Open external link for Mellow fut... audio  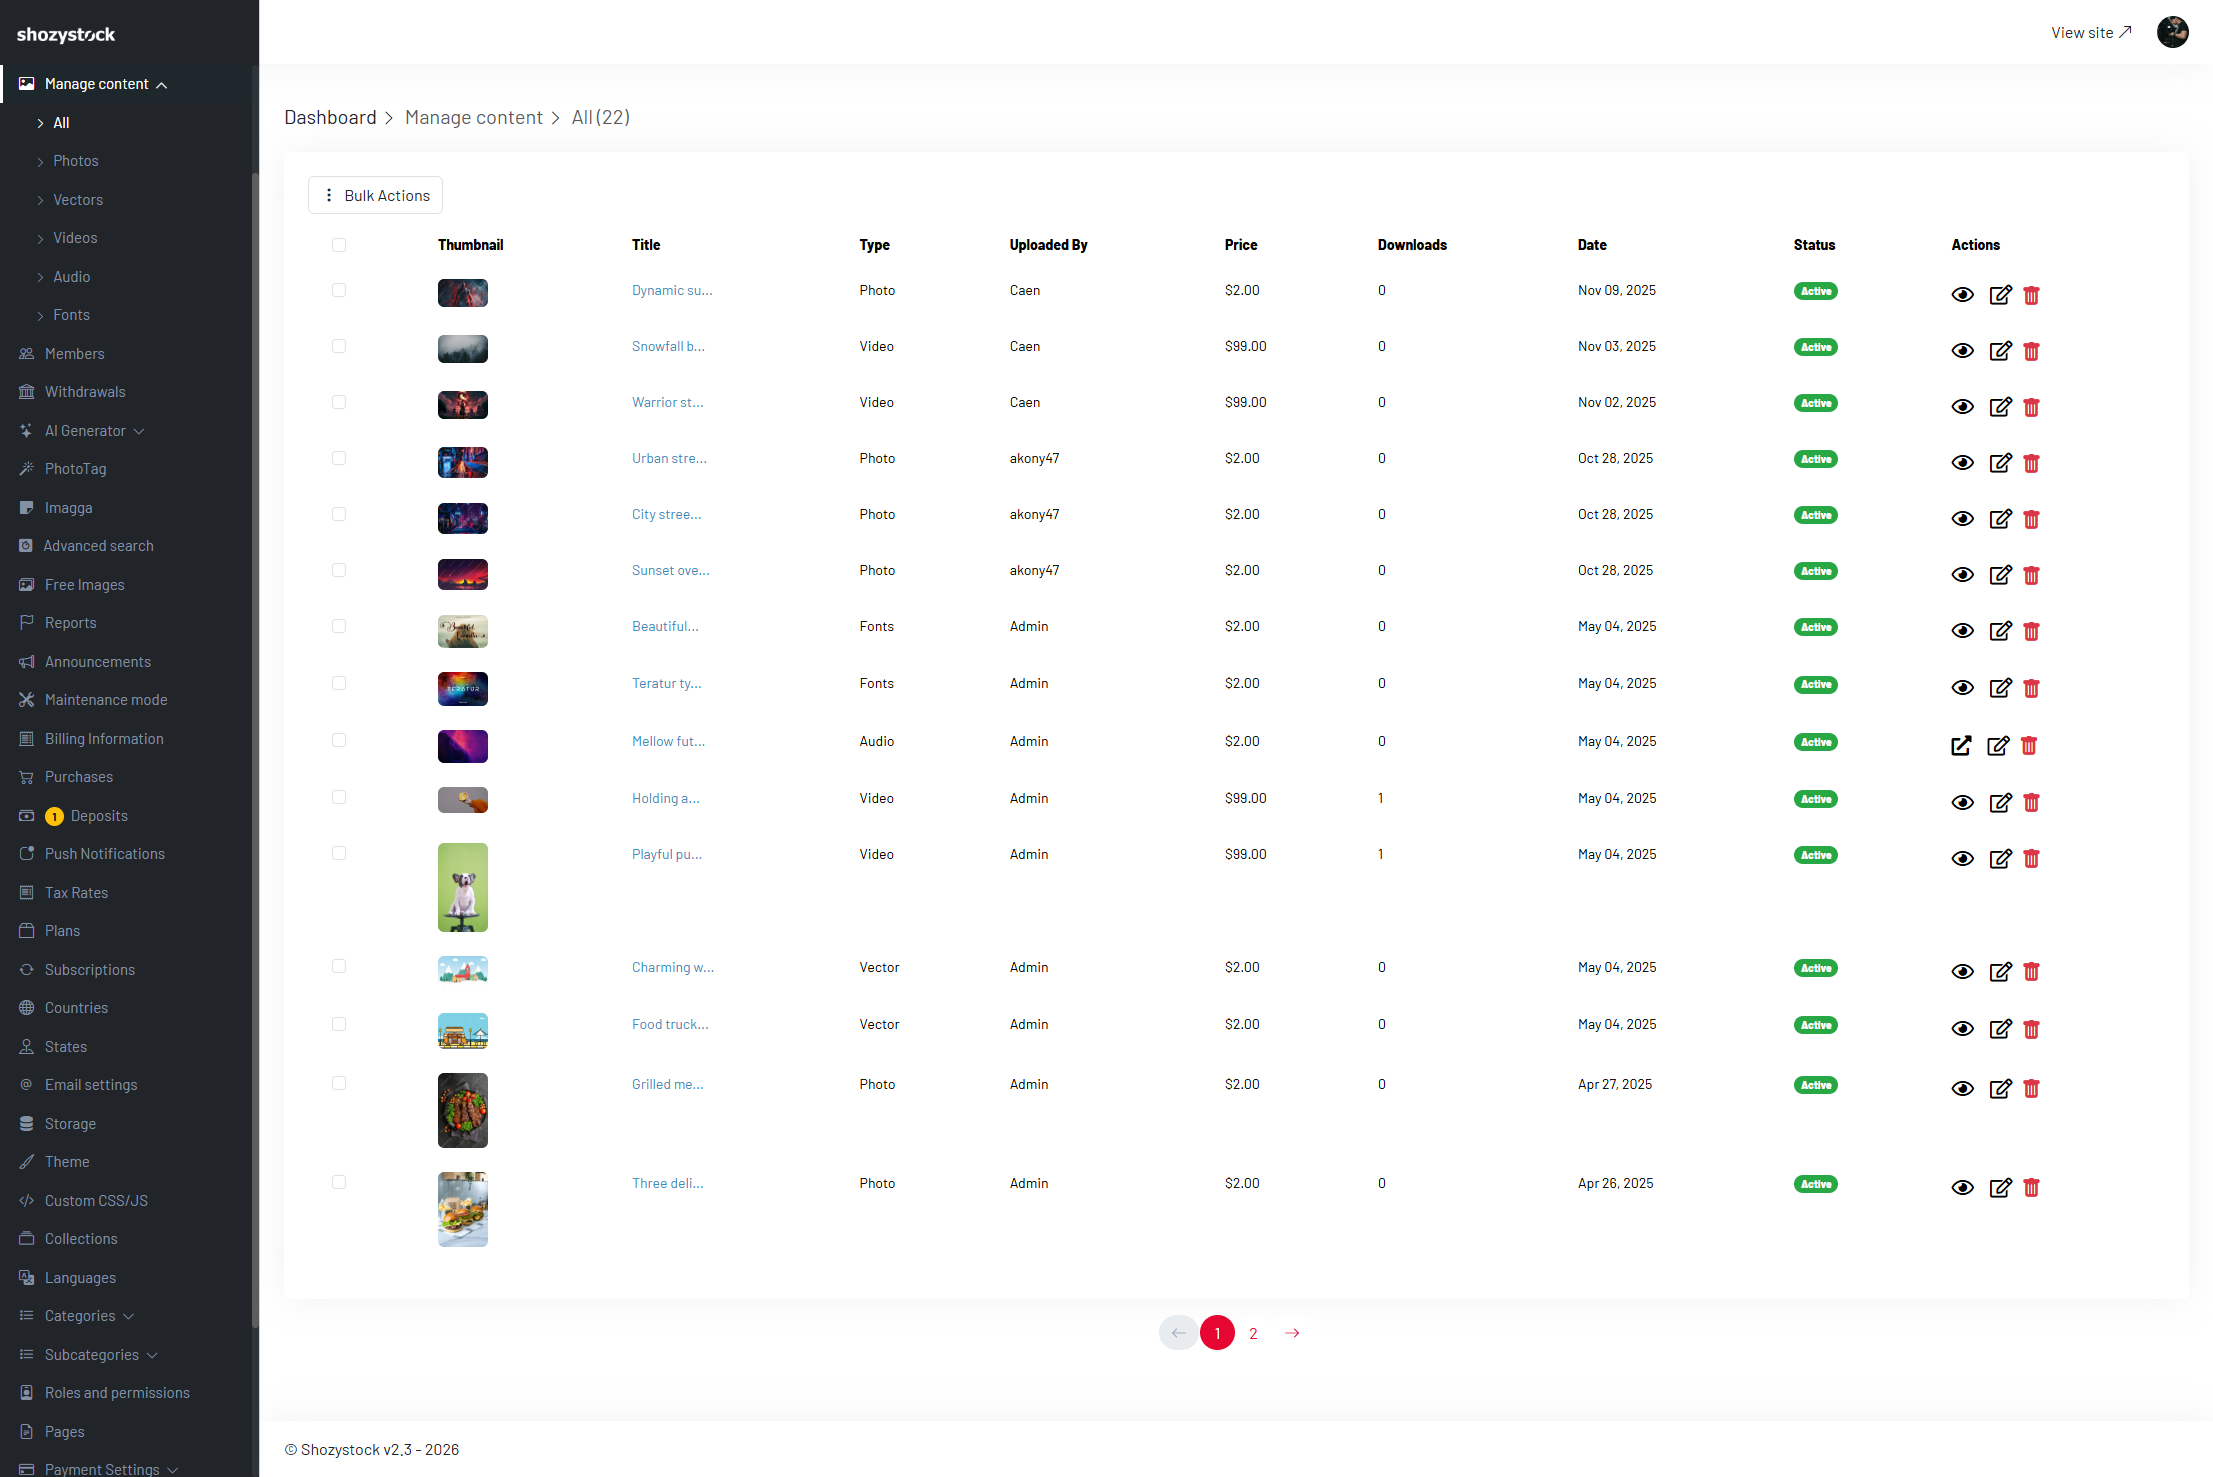tap(1961, 746)
